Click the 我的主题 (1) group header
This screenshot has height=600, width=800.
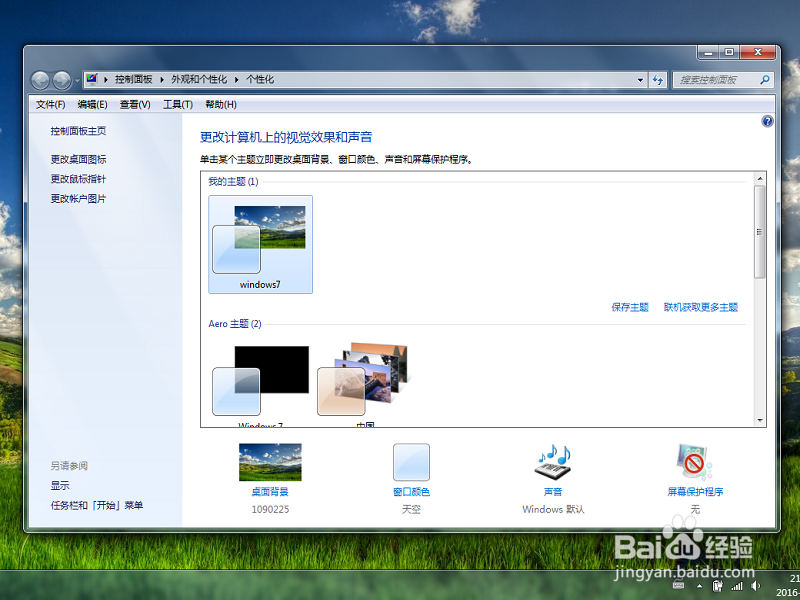coord(233,182)
